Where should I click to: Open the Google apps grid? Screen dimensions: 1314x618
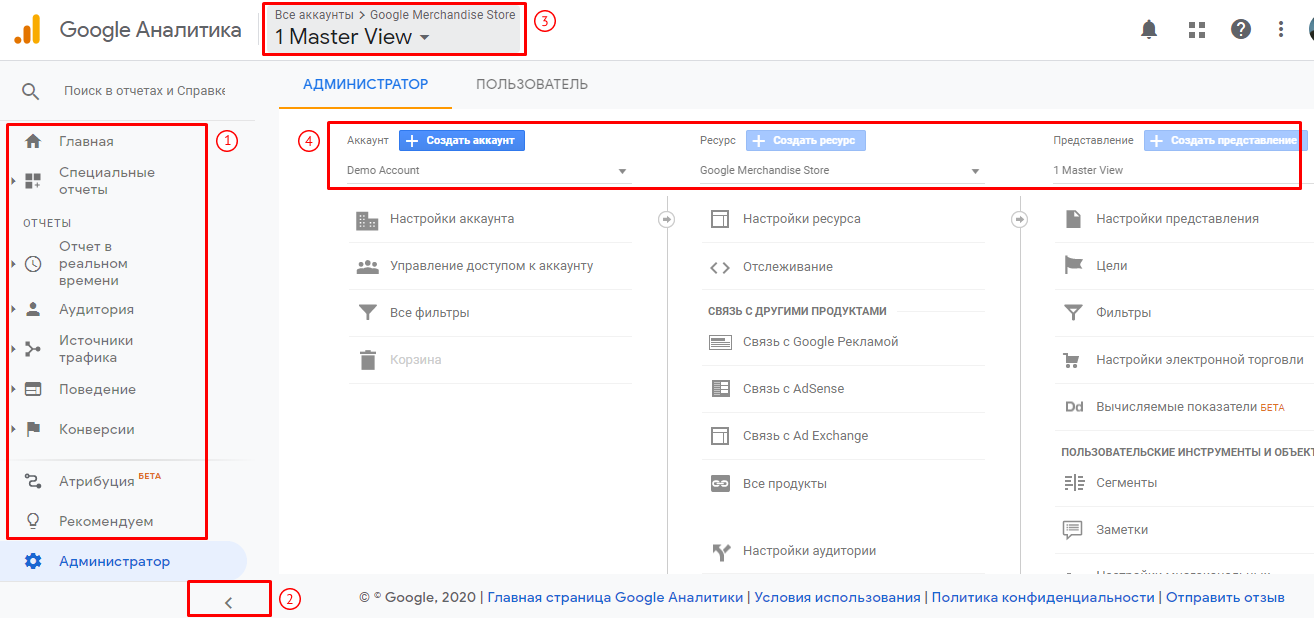coord(1196,30)
